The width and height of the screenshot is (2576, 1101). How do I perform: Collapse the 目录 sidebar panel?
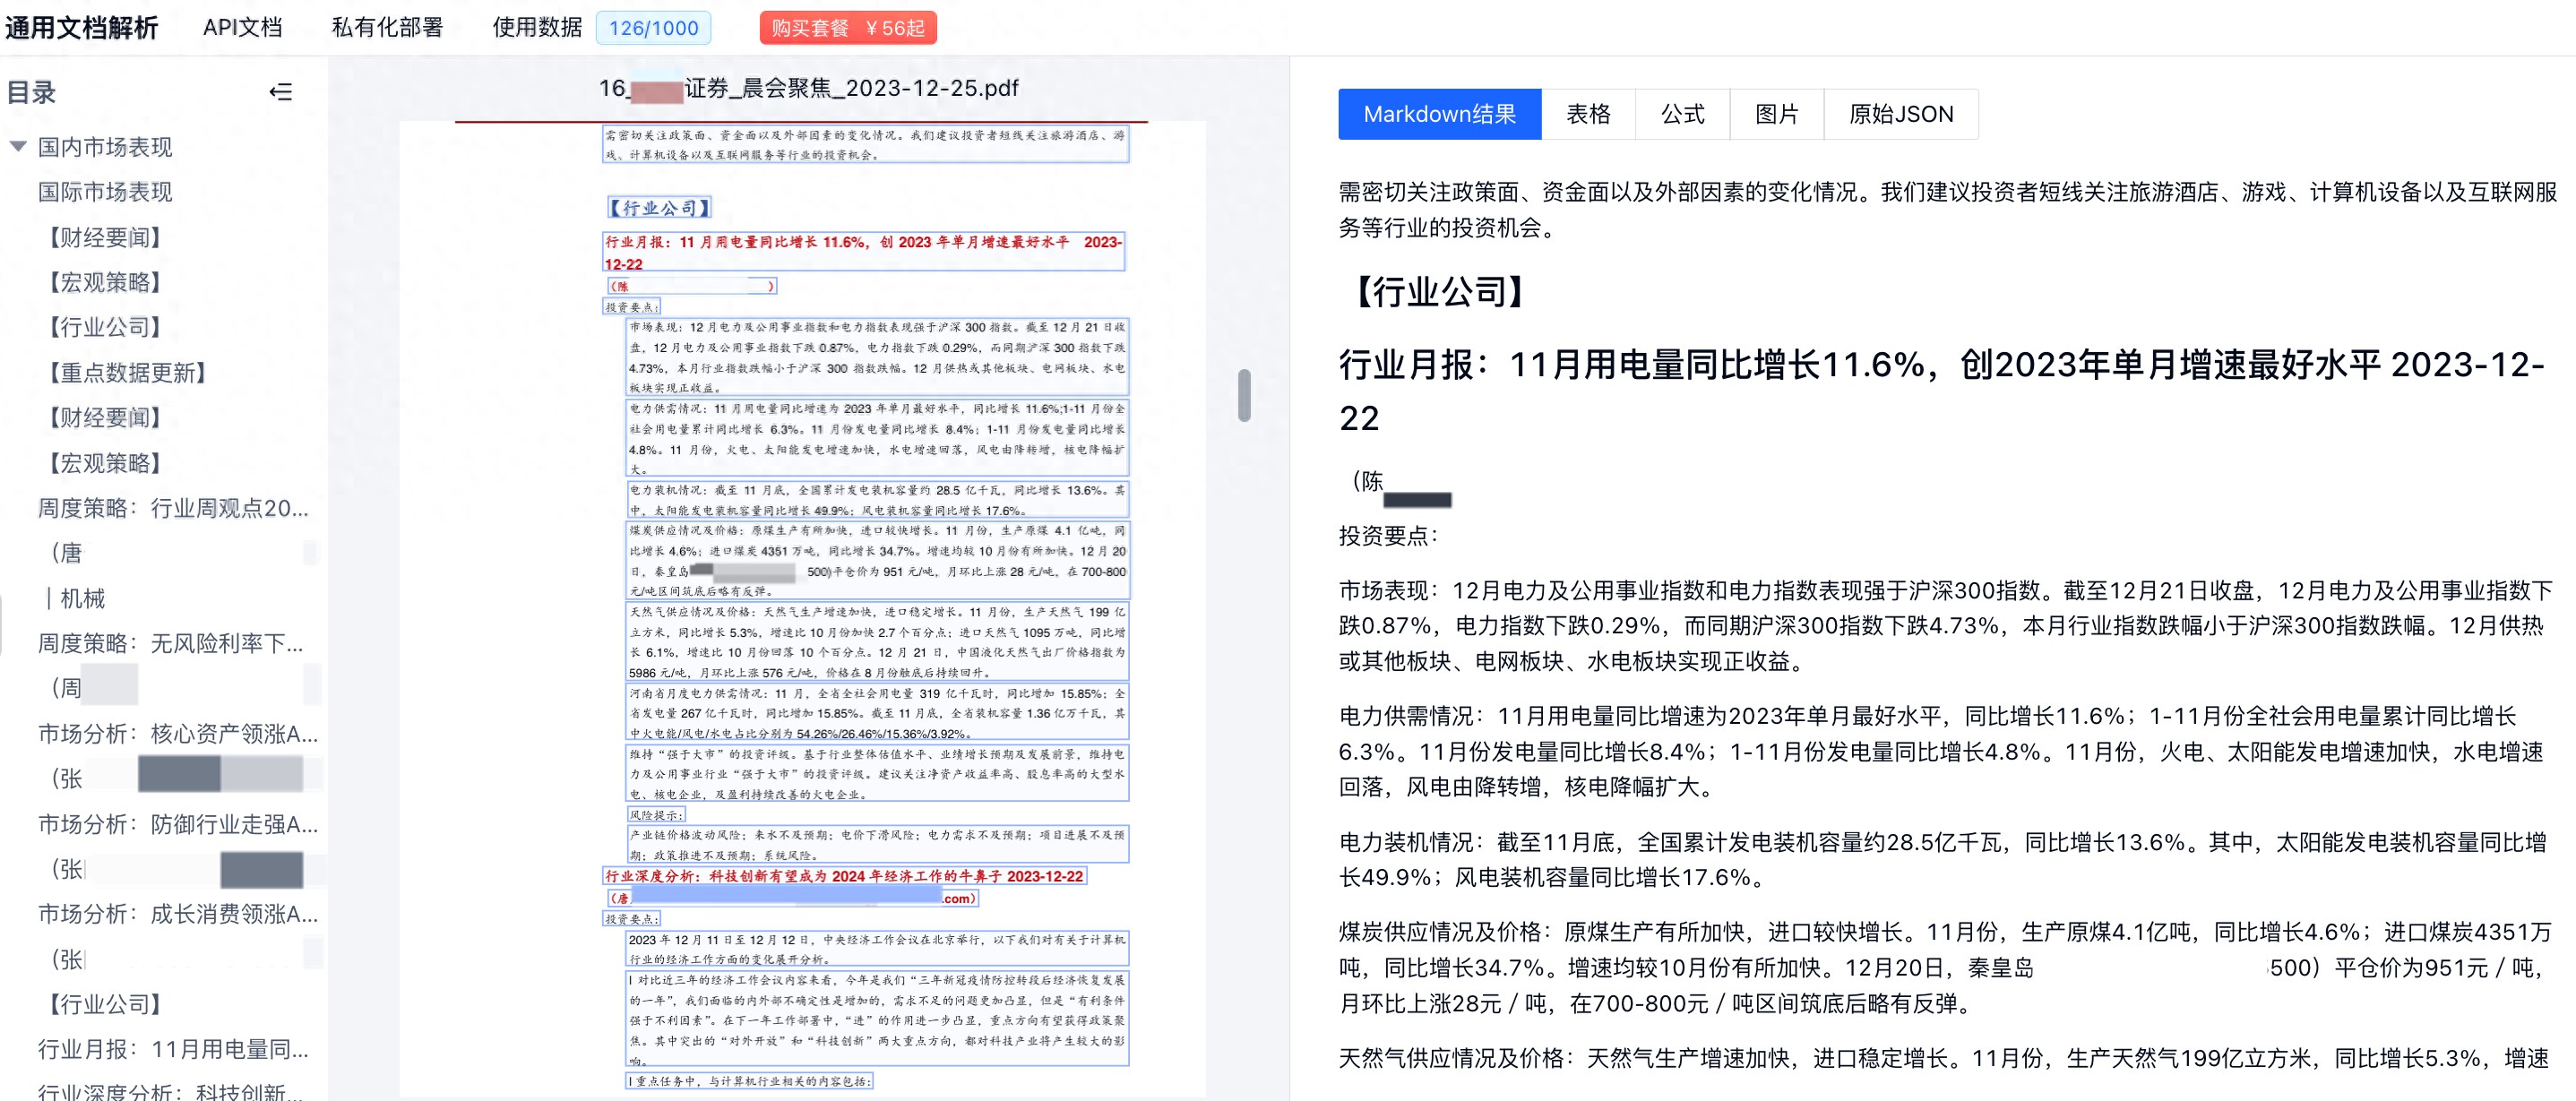coord(281,92)
